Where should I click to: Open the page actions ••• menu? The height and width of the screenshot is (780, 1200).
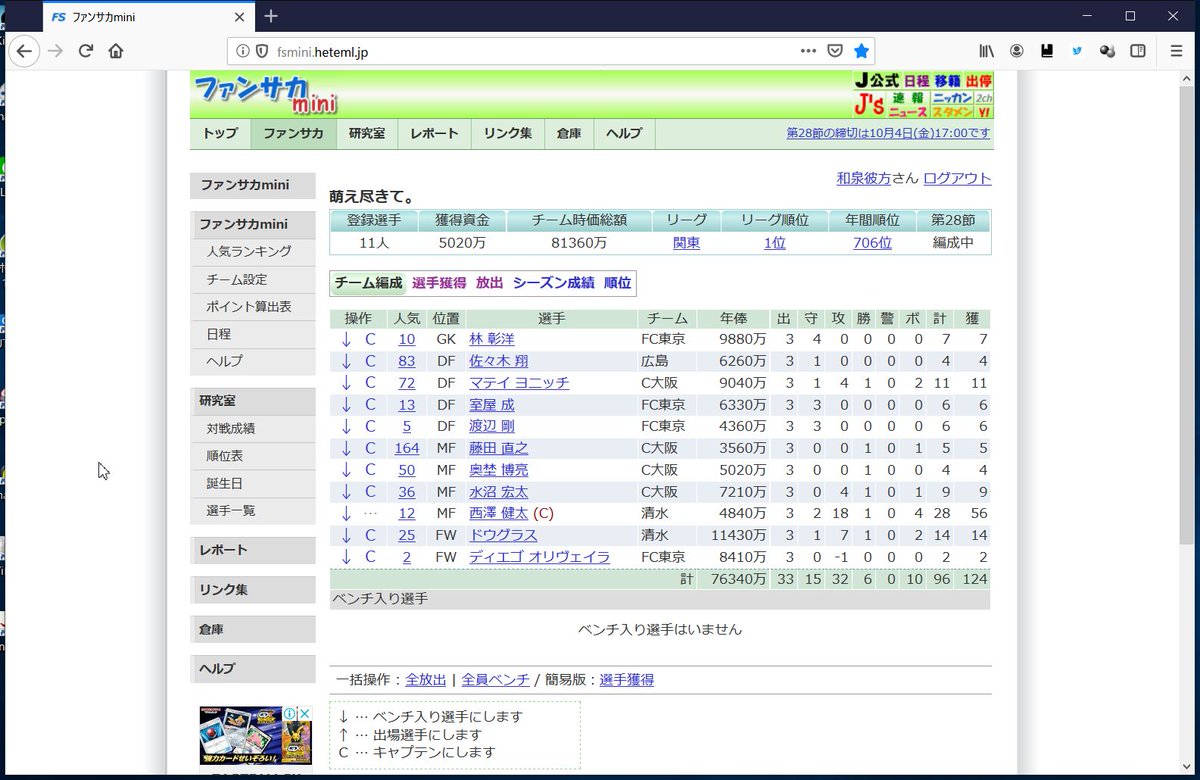(x=808, y=49)
